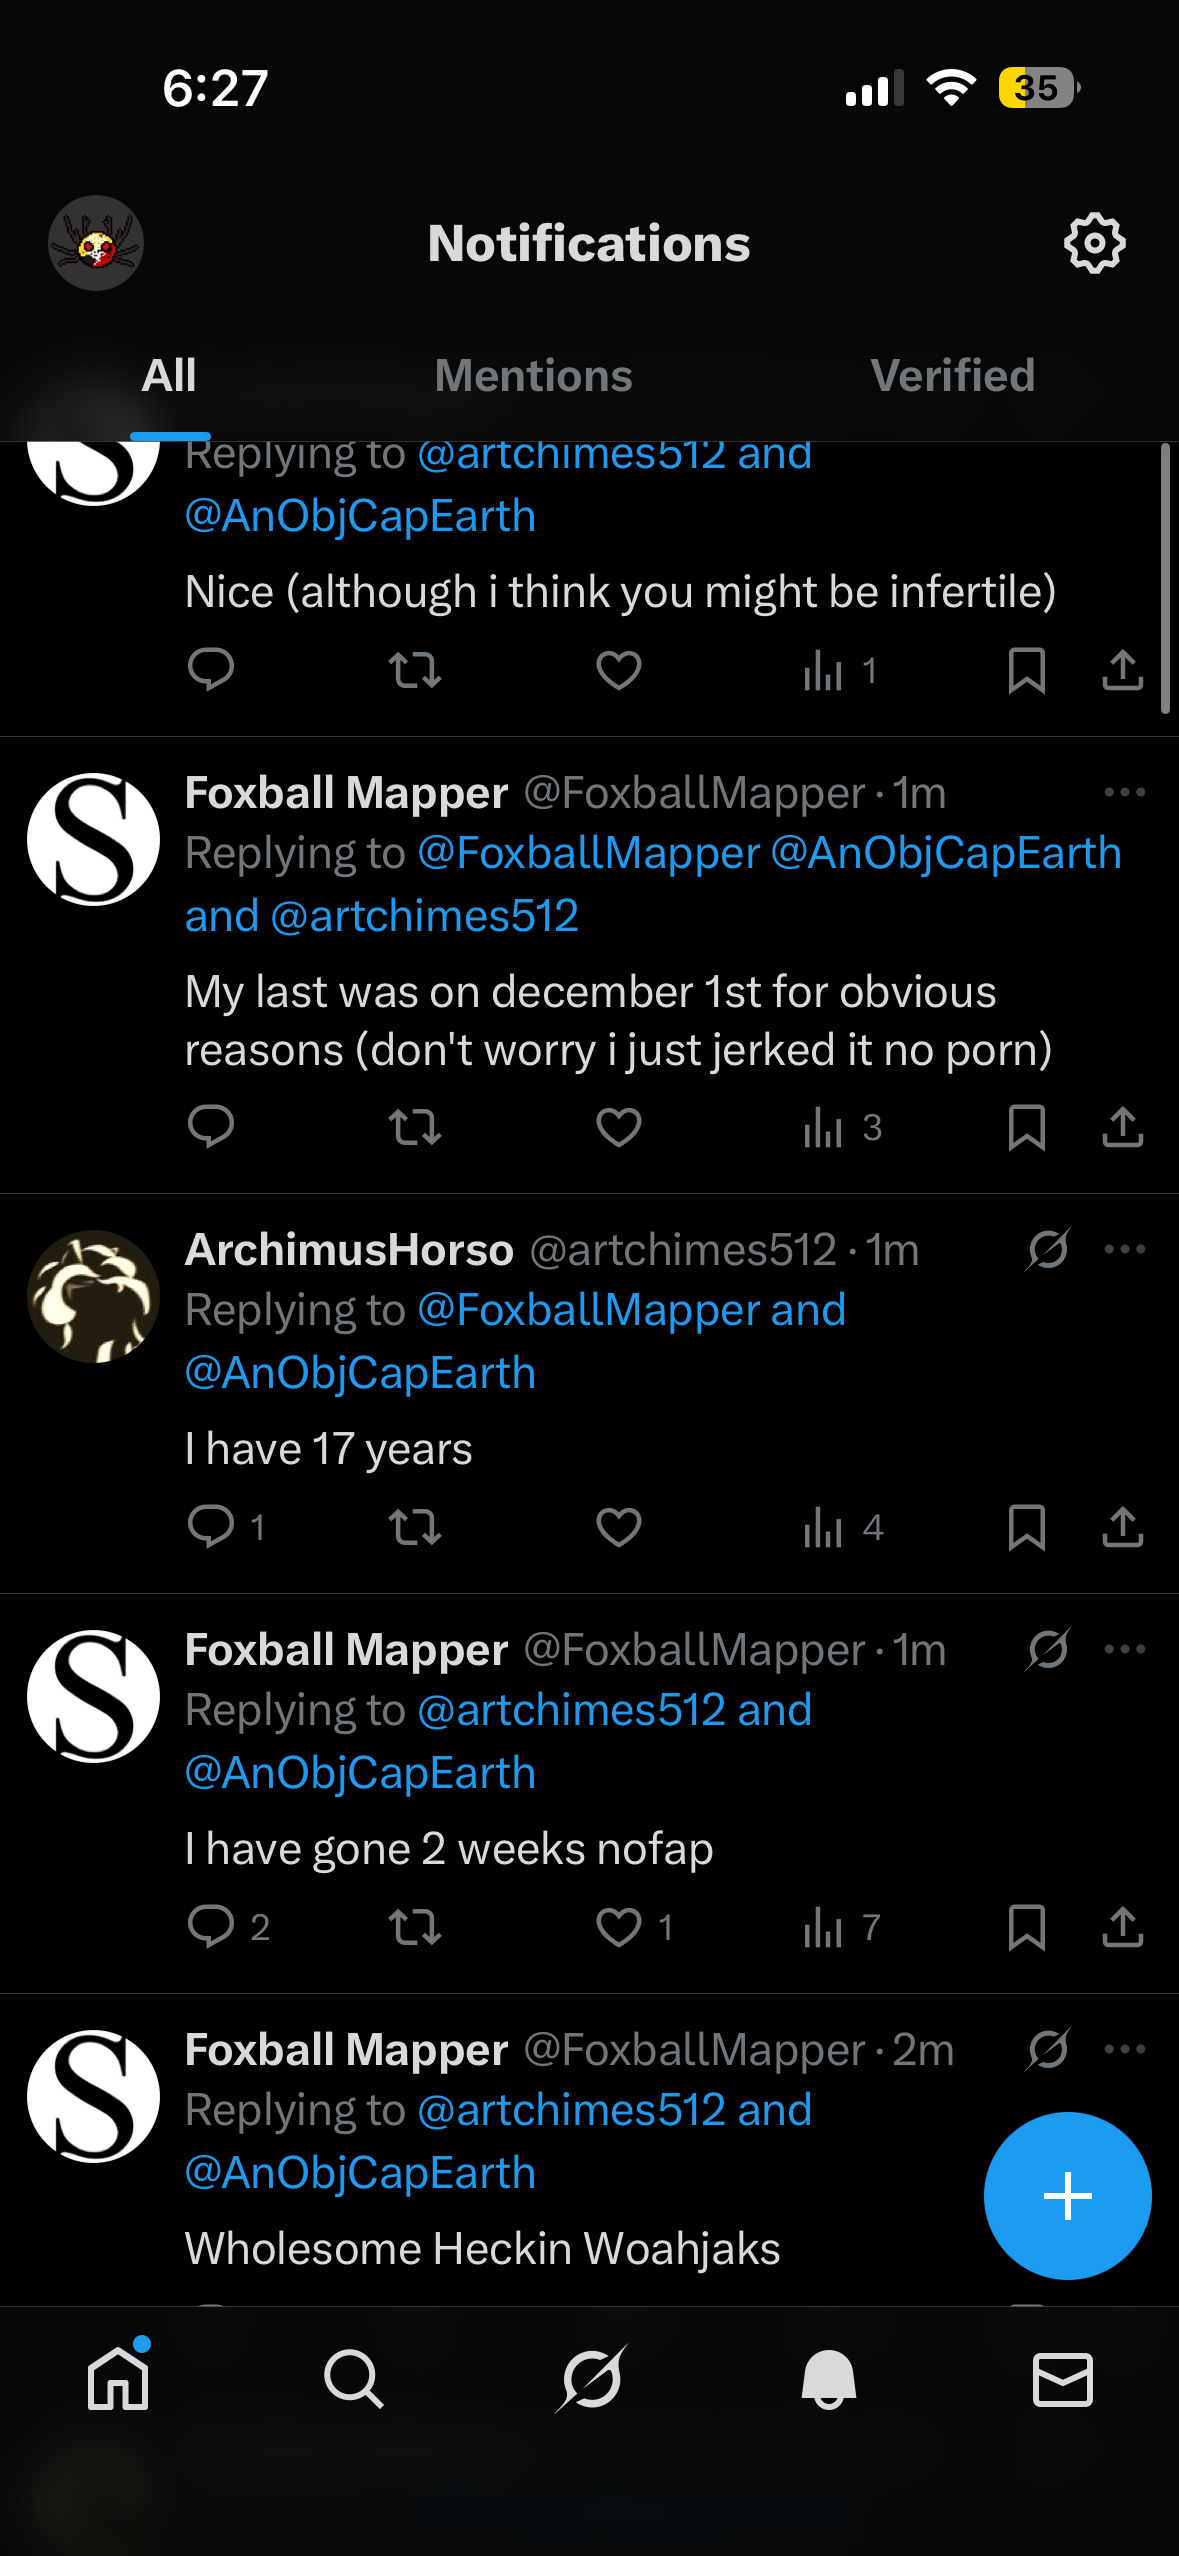This screenshot has height=2556, width=1179.
Task: Bookmark the "I have gone 2 weeks nofap" post
Action: pyautogui.click(x=1026, y=1926)
